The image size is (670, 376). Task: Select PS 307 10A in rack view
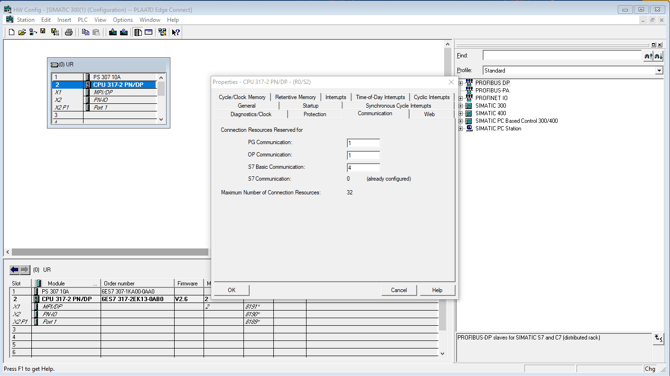pos(107,77)
